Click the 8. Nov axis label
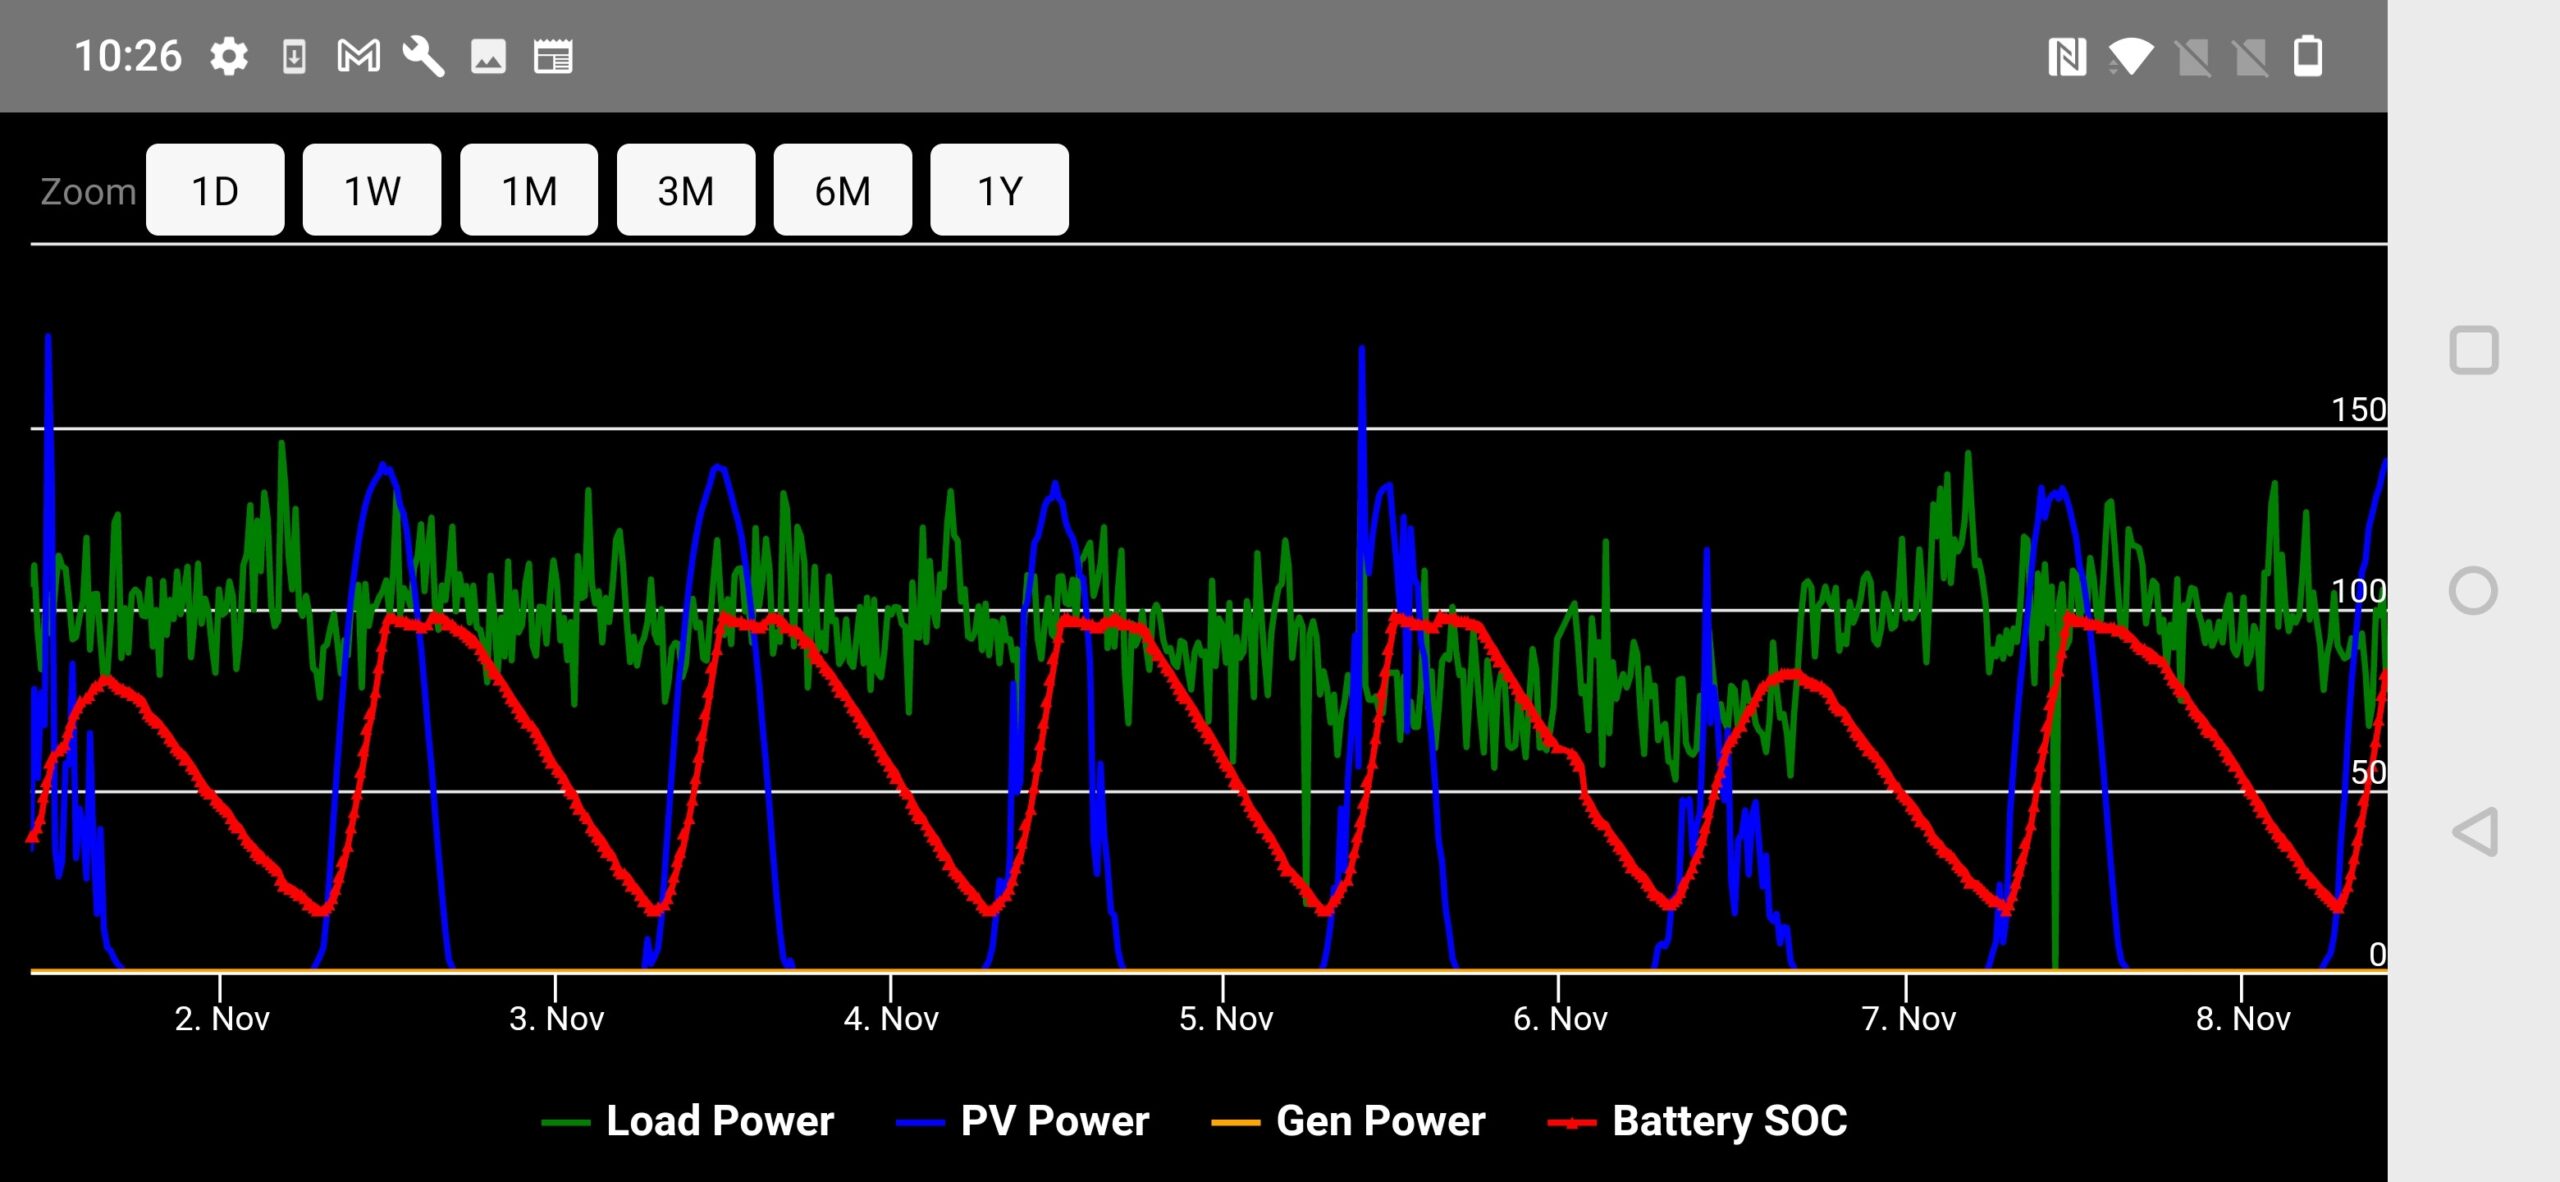The height and width of the screenshot is (1182, 2560). coord(2243,1018)
